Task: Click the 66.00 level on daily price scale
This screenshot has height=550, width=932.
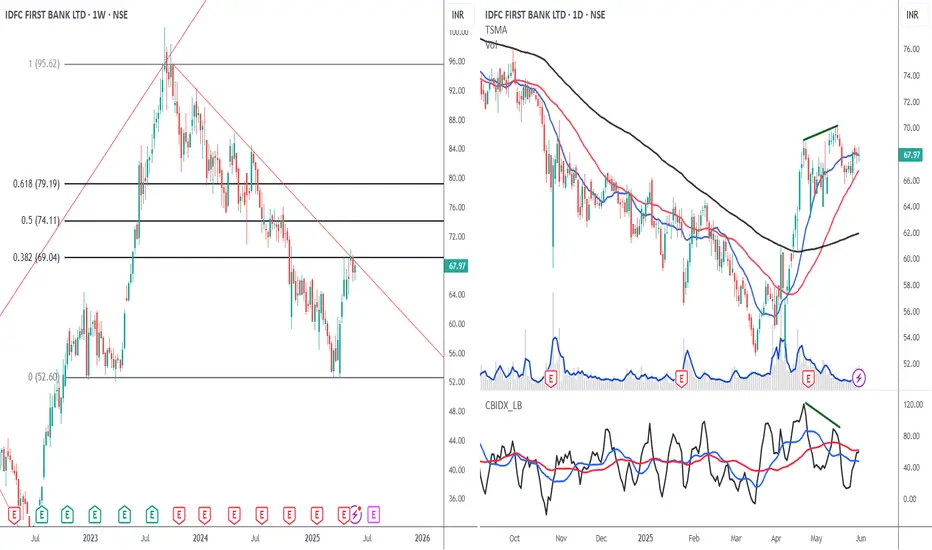Action: click(911, 180)
